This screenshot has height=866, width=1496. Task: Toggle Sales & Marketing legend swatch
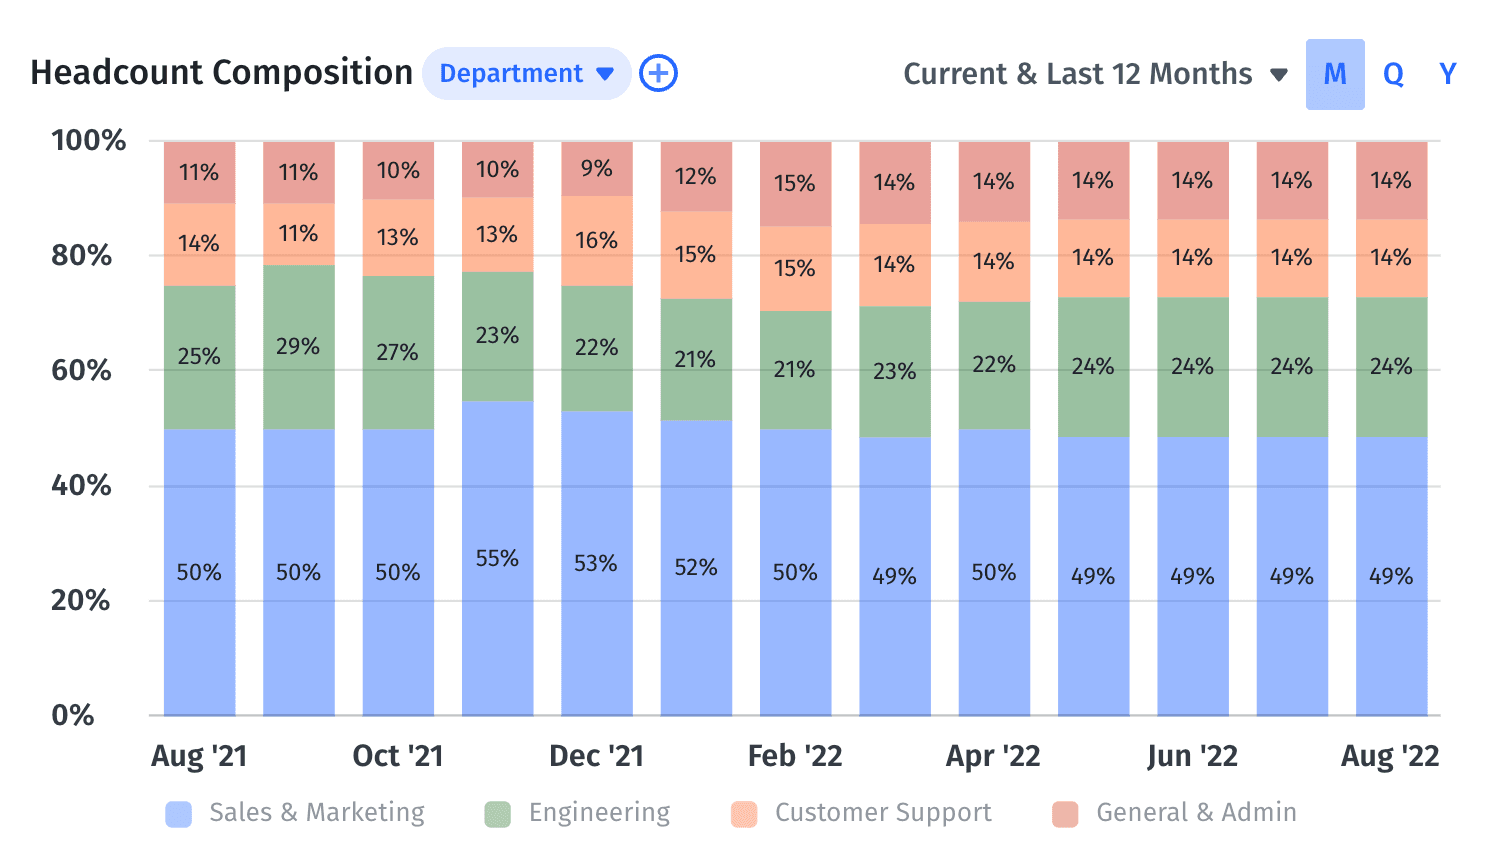click(x=179, y=814)
